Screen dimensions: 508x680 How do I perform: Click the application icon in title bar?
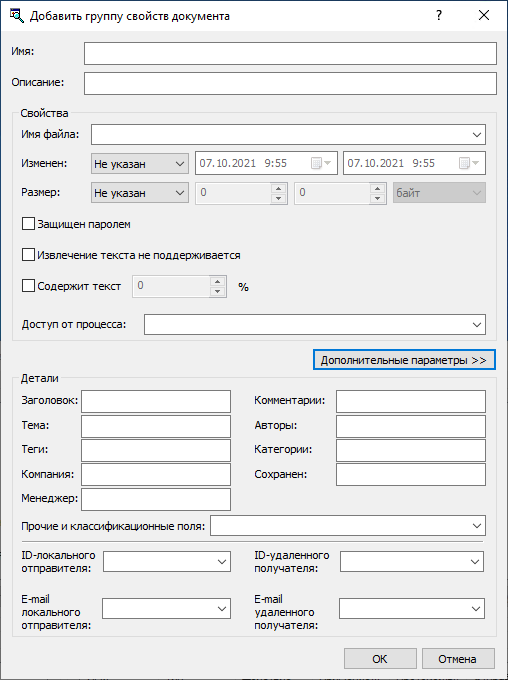pos(16,16)
